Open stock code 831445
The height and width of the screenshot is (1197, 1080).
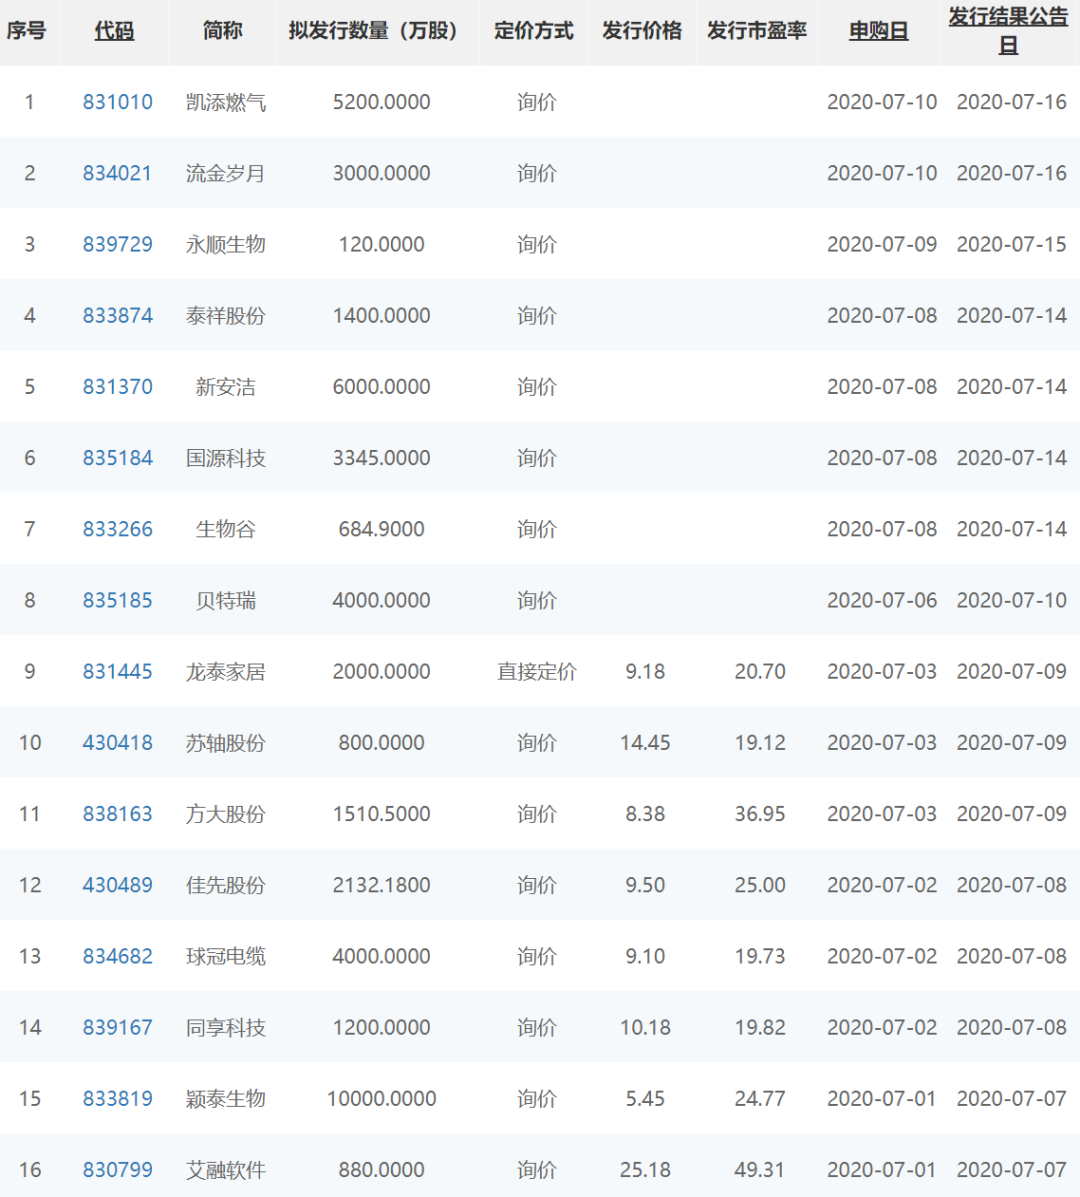coord(118,672)
